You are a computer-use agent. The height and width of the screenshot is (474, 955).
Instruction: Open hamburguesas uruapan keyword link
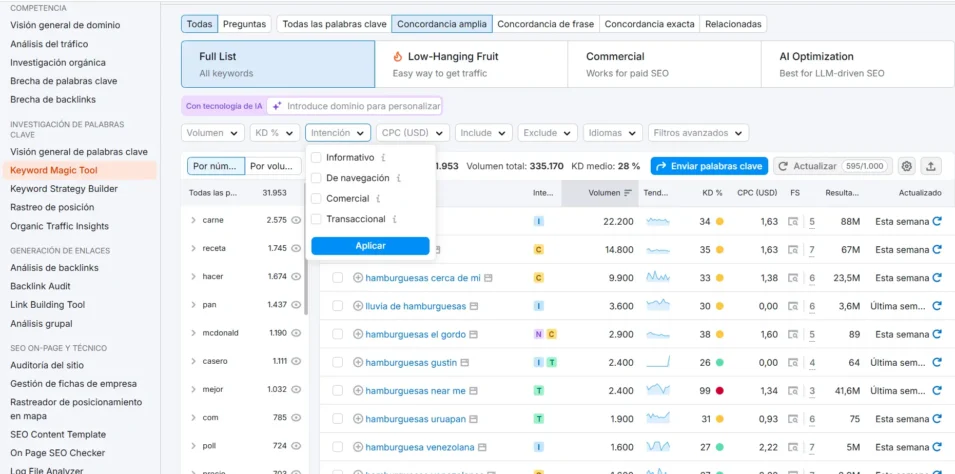(x=415, y=419)
